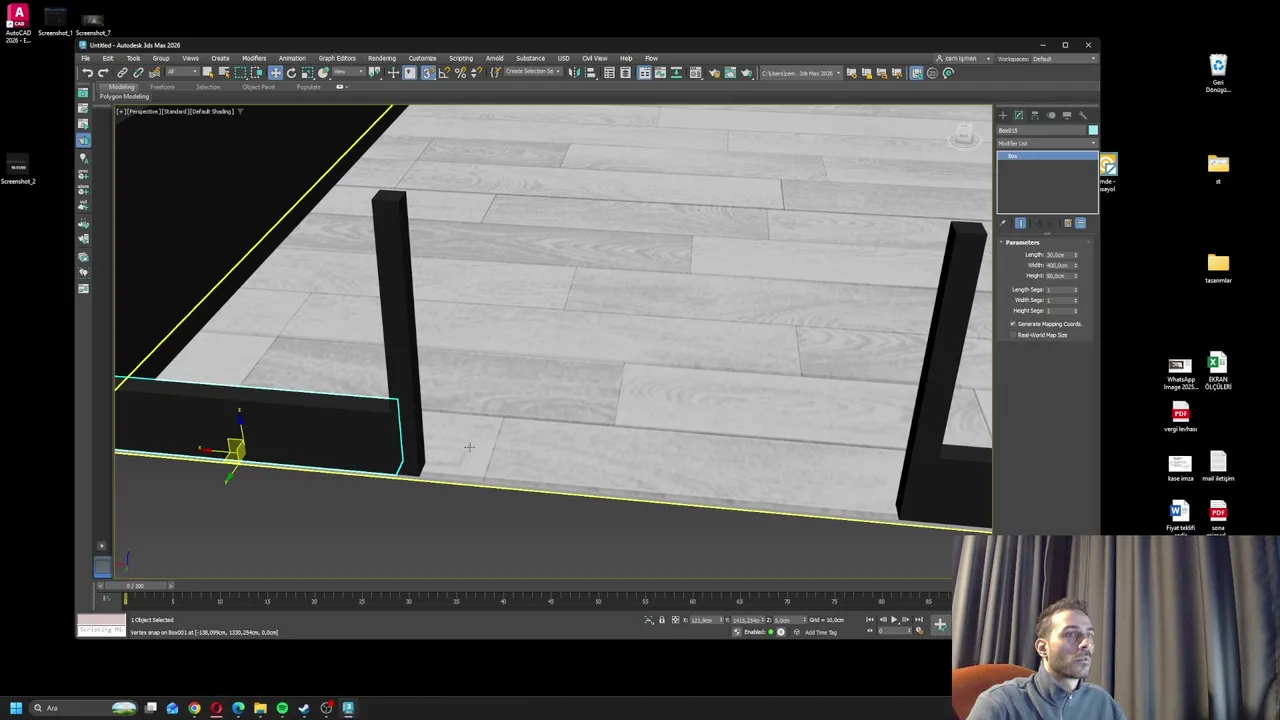Collapse the Parameters rollout

tap(1022, 242)
